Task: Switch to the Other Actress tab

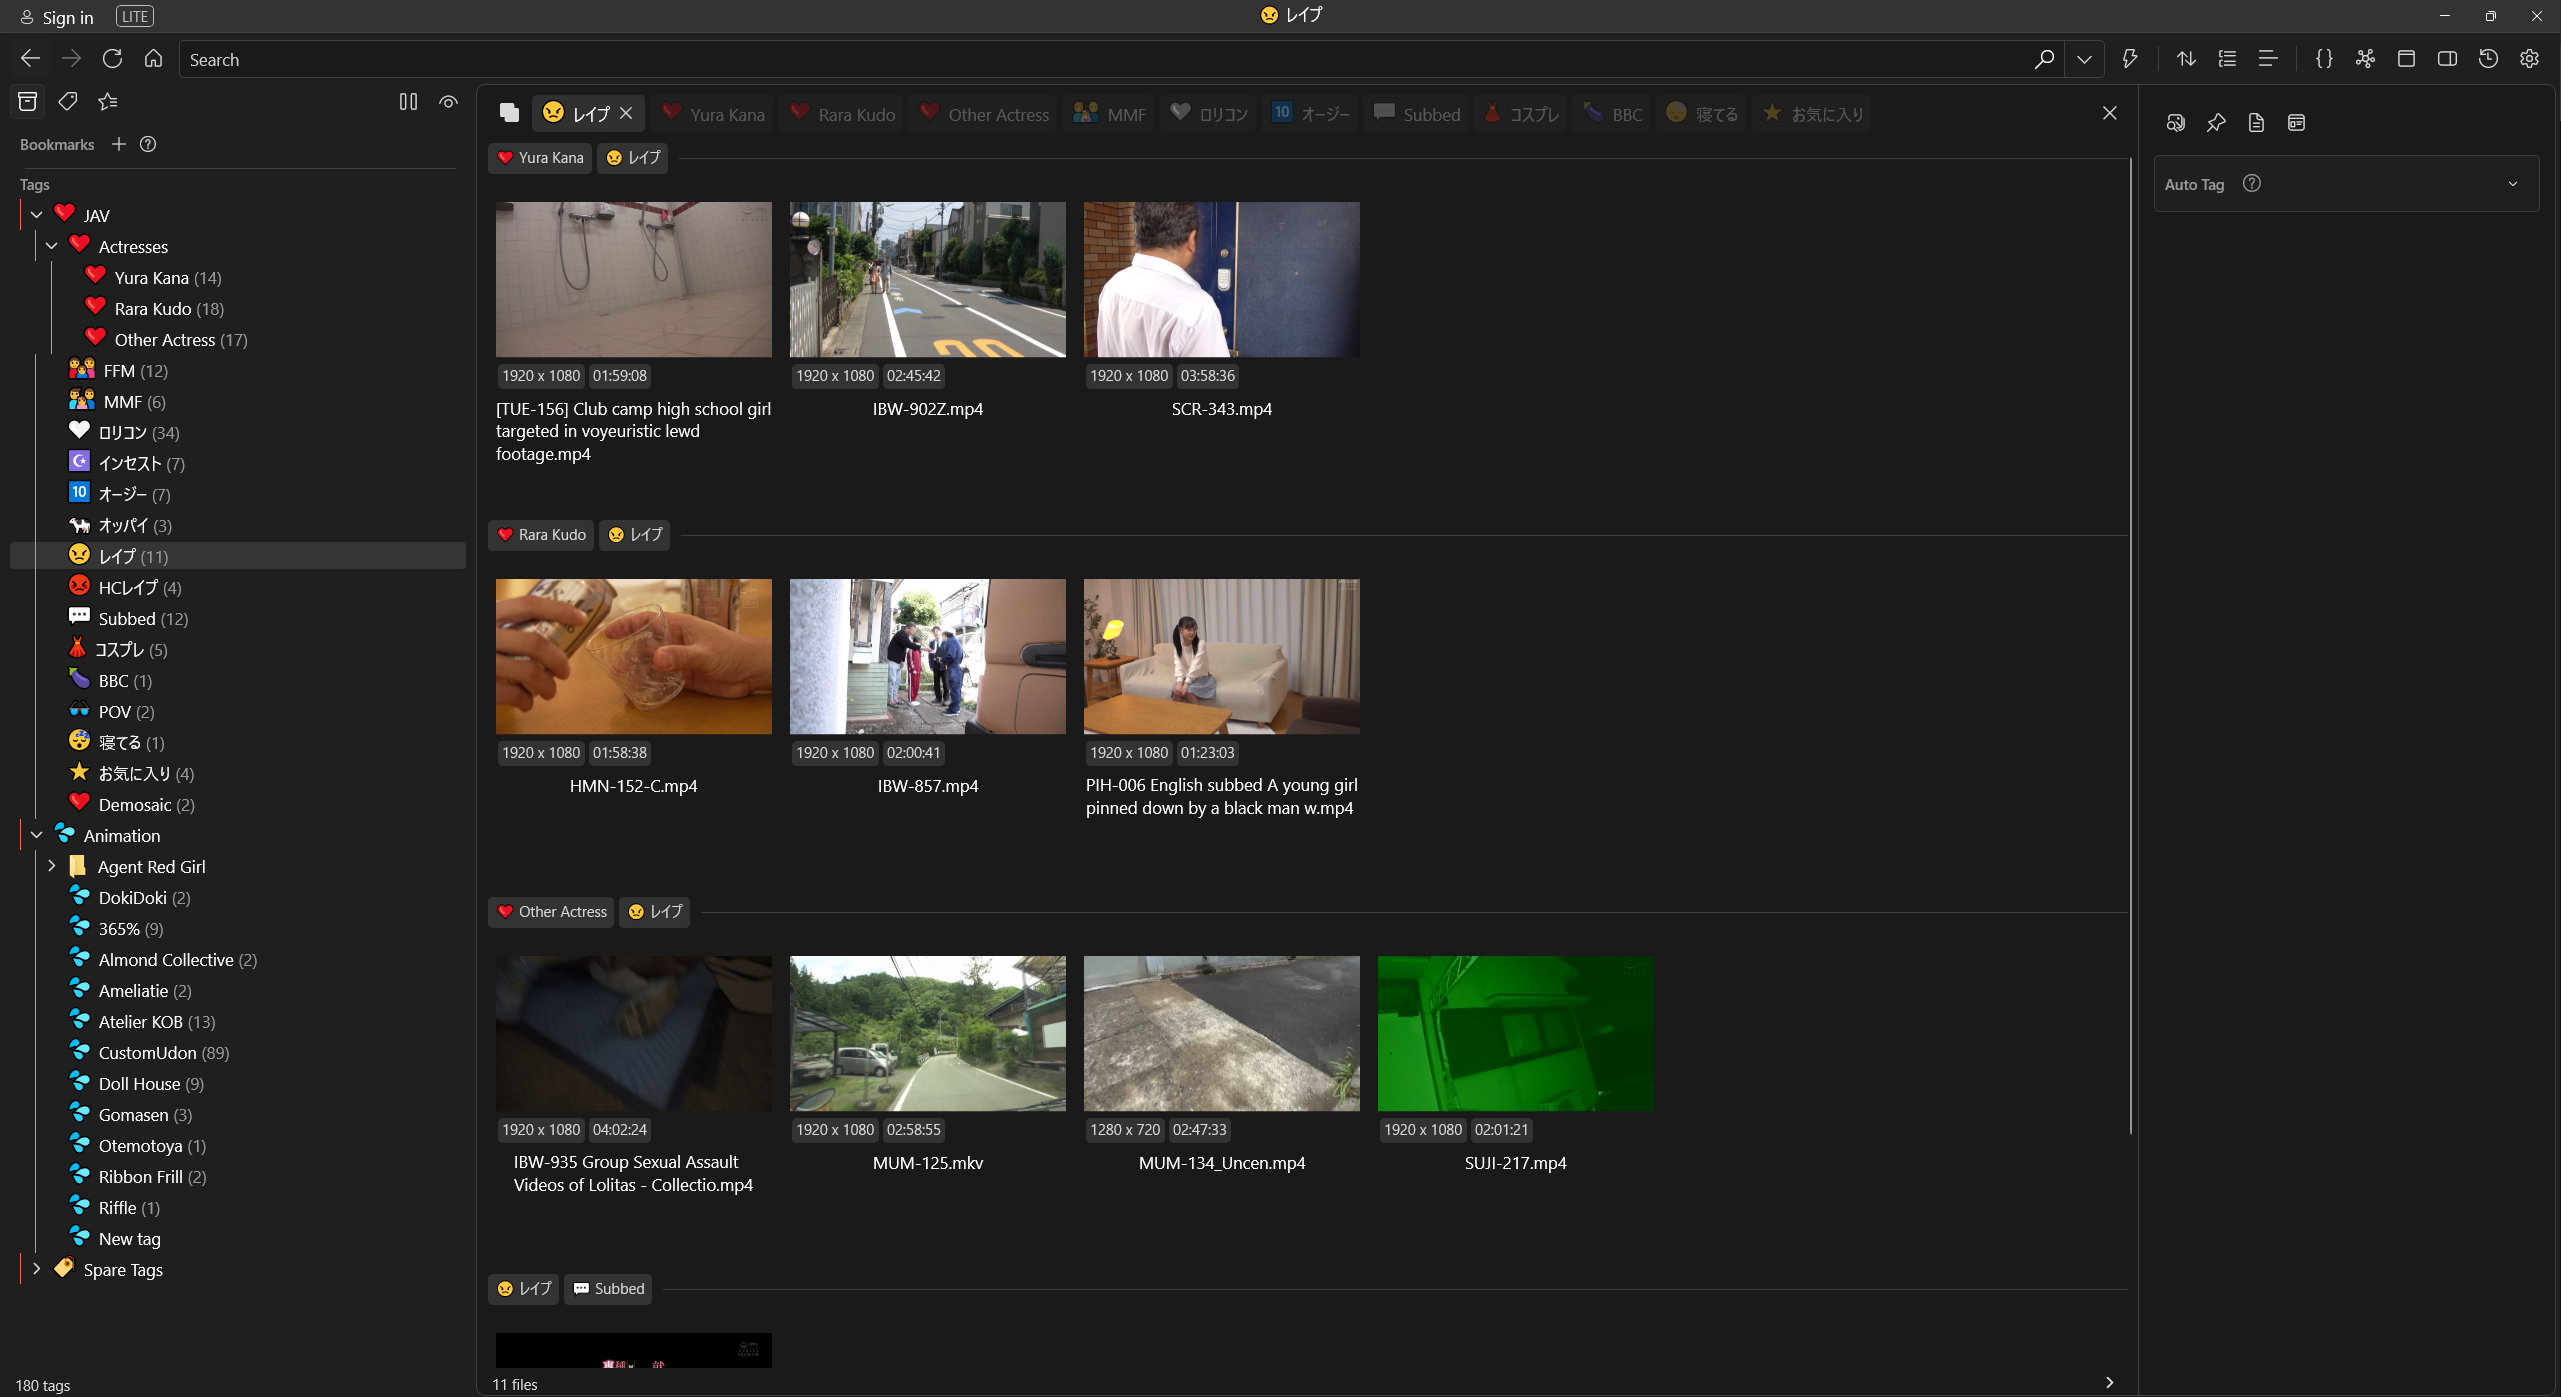Action: click(x=985, y=114)
